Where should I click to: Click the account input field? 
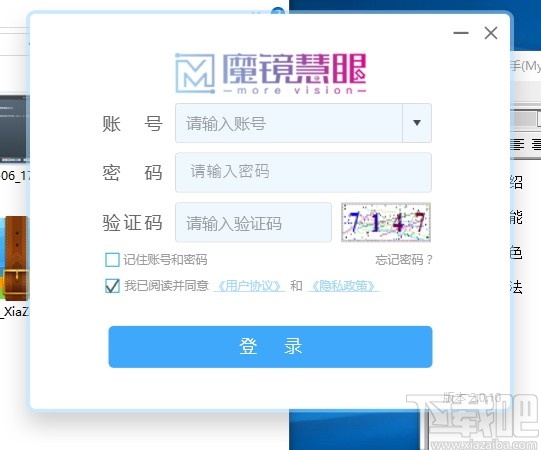(289, 123)
